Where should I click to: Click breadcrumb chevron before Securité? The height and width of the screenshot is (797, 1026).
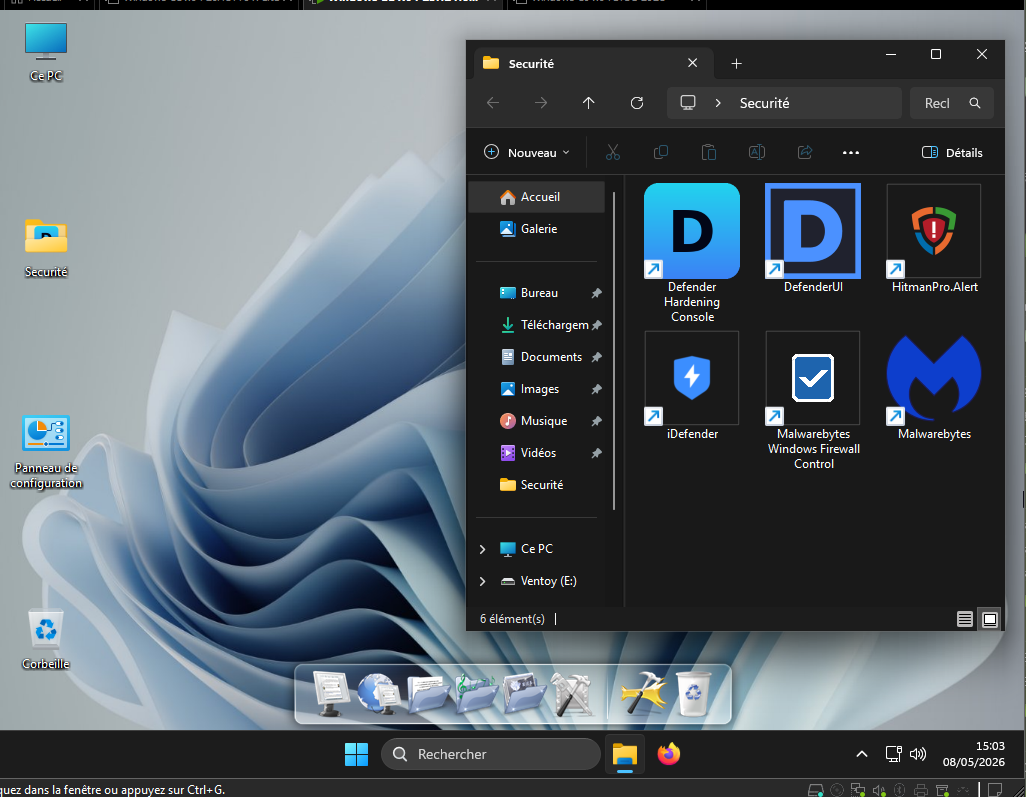pos(718,103)
